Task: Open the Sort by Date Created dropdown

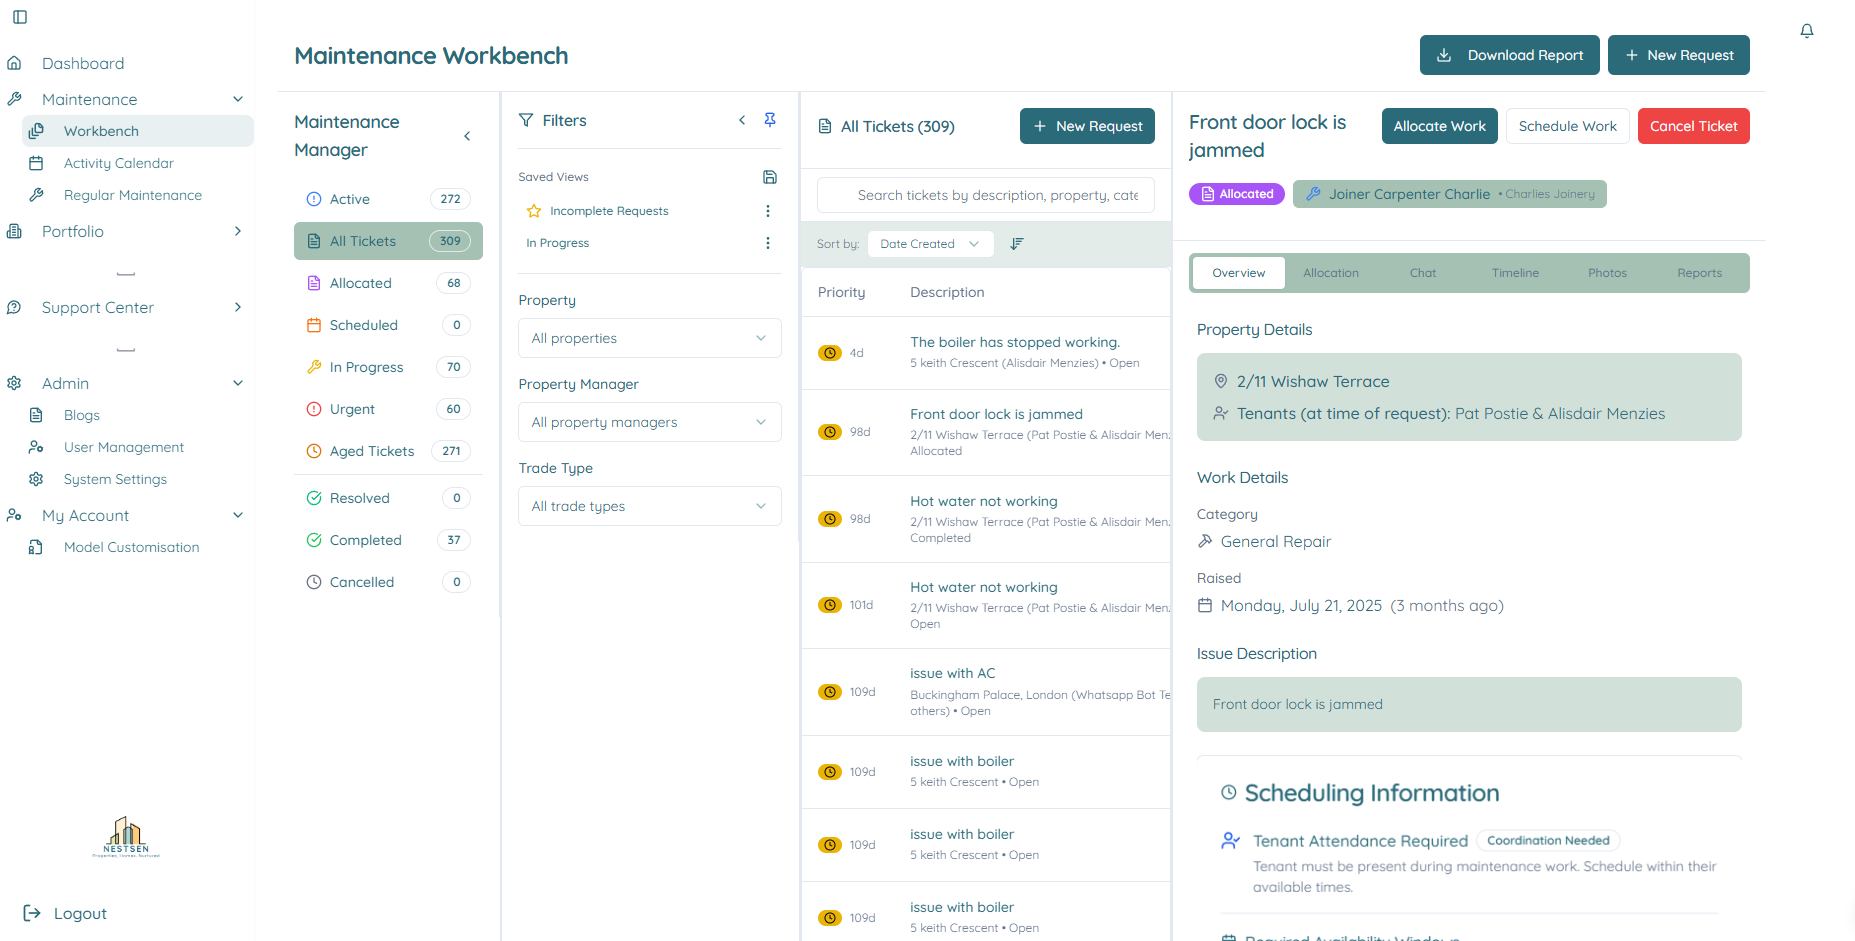Action: [x=929, y=244]
